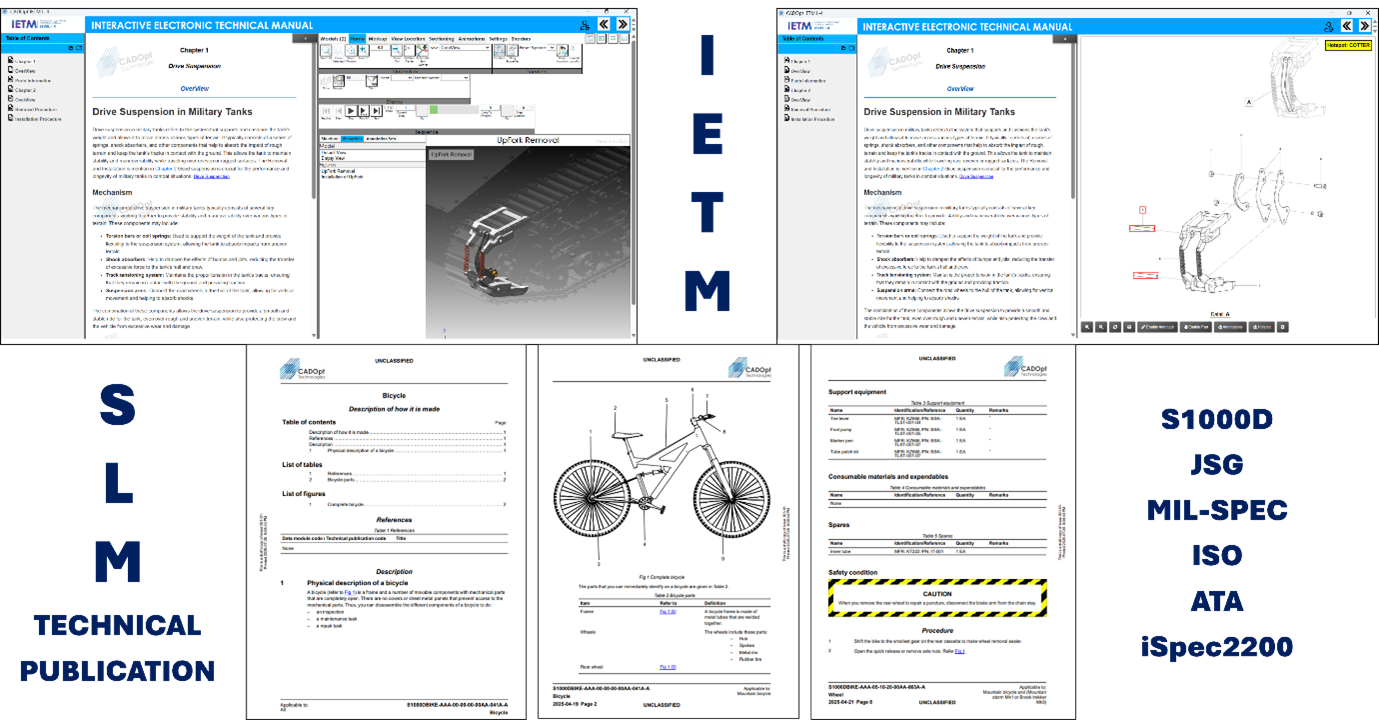Viewport: 1379px width, 720px height.
Task: Click the reset view icon in the dark model toolbar
Action: [1115, 327]
